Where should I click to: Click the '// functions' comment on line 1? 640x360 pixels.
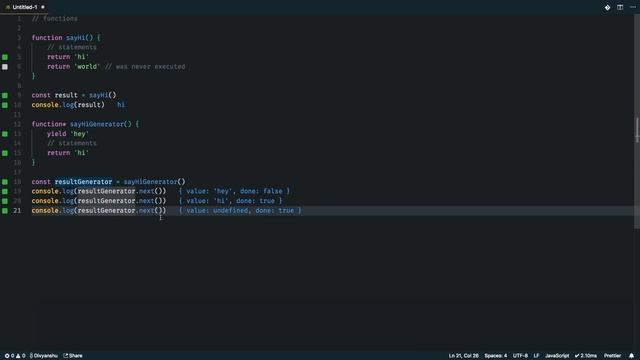point(54,18)
